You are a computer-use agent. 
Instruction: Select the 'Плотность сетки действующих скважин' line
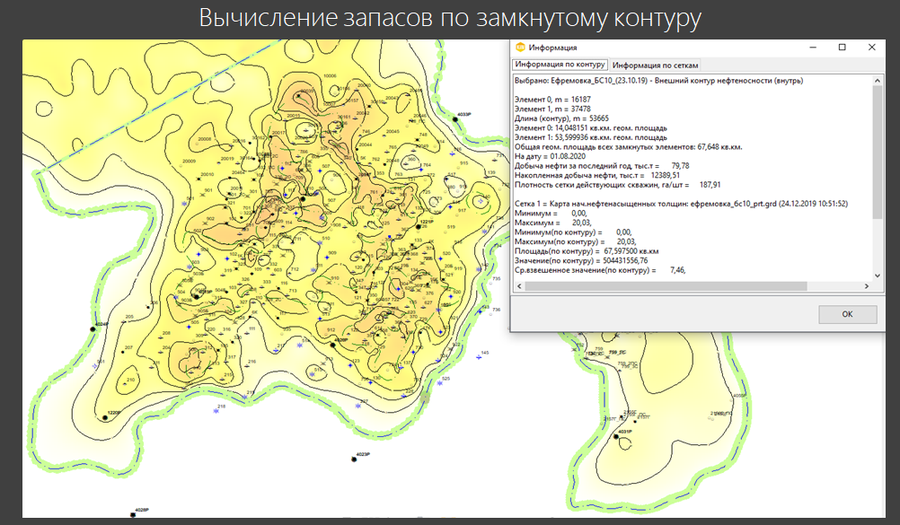point(618,185)
